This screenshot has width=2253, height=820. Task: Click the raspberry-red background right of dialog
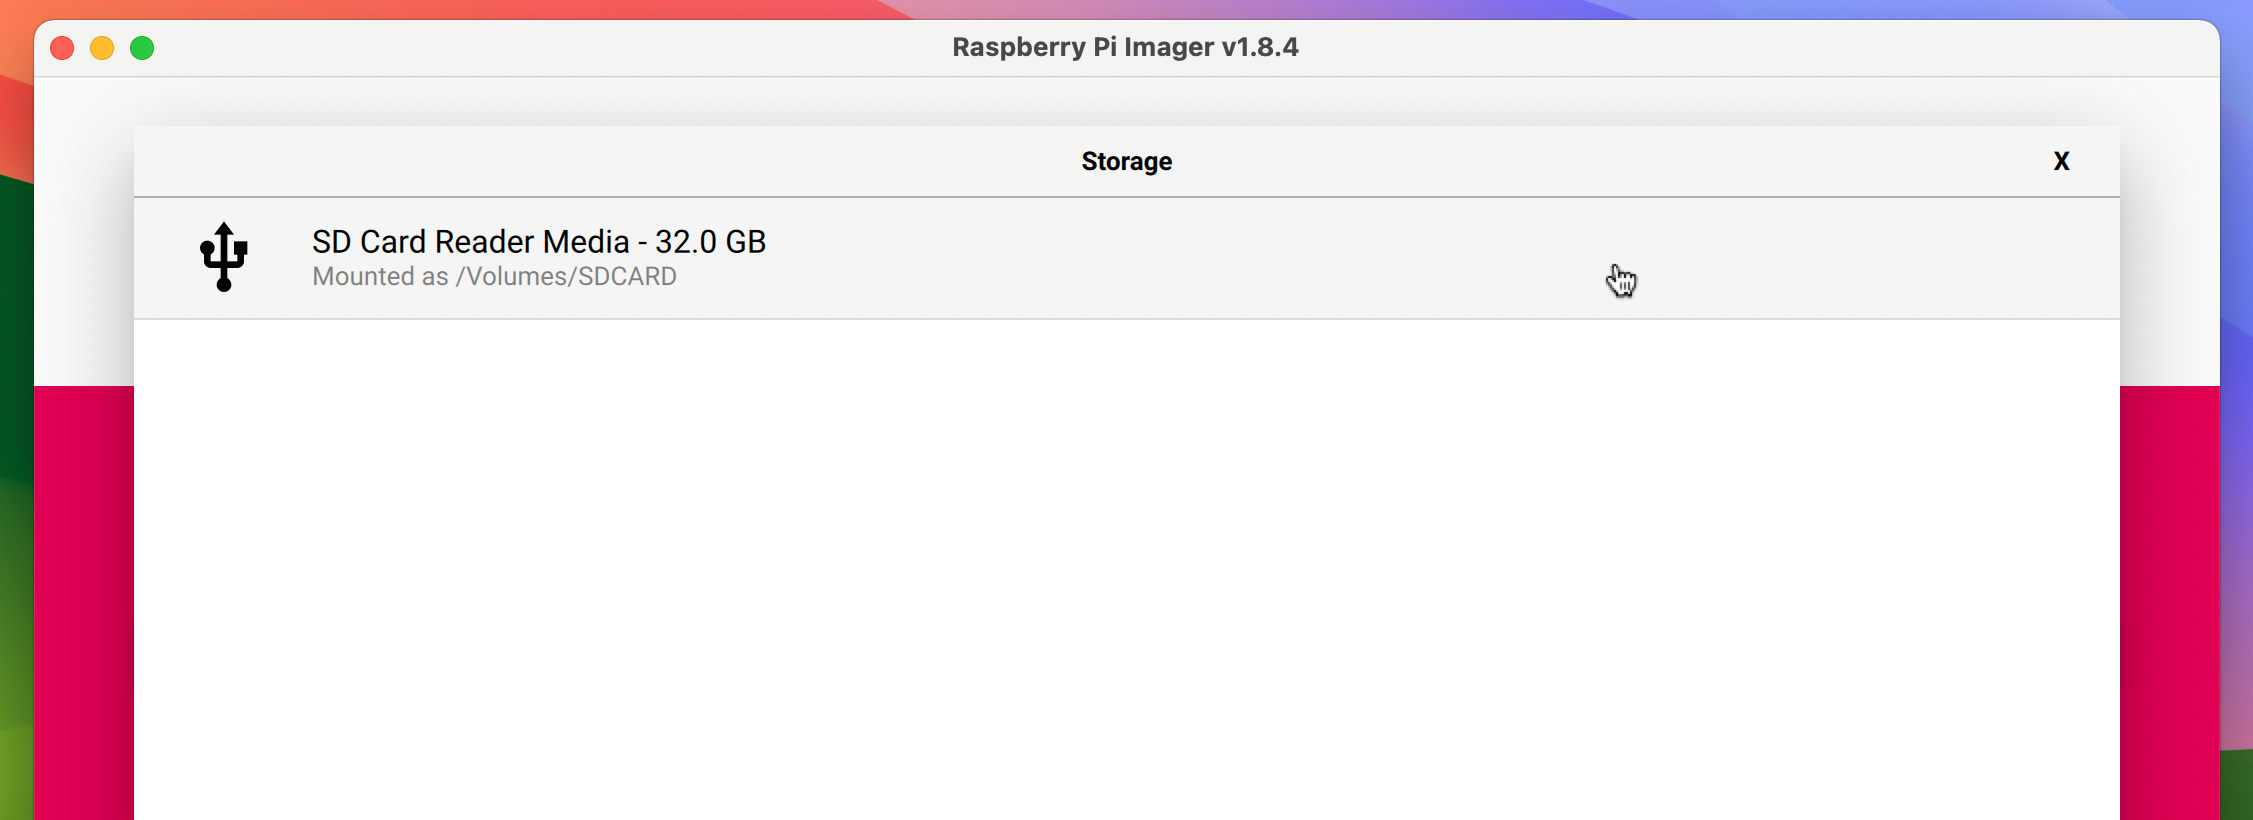(x=2169, y=600)
